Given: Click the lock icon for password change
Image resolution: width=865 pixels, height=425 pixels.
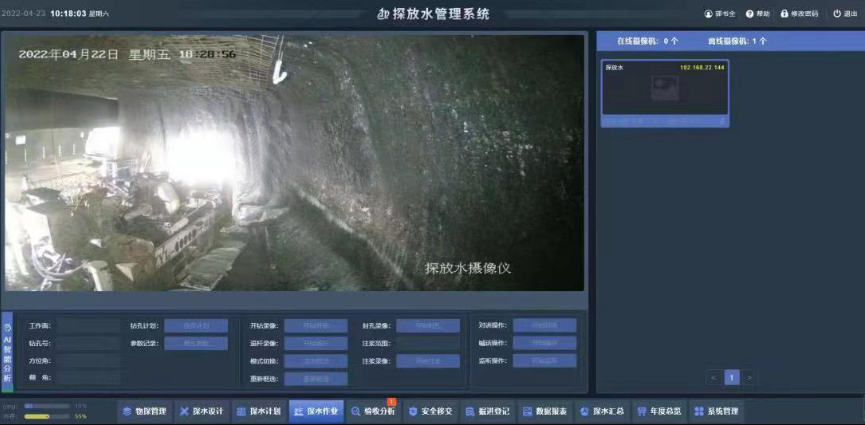Looking at the screenshot, I should coord(784,14).
